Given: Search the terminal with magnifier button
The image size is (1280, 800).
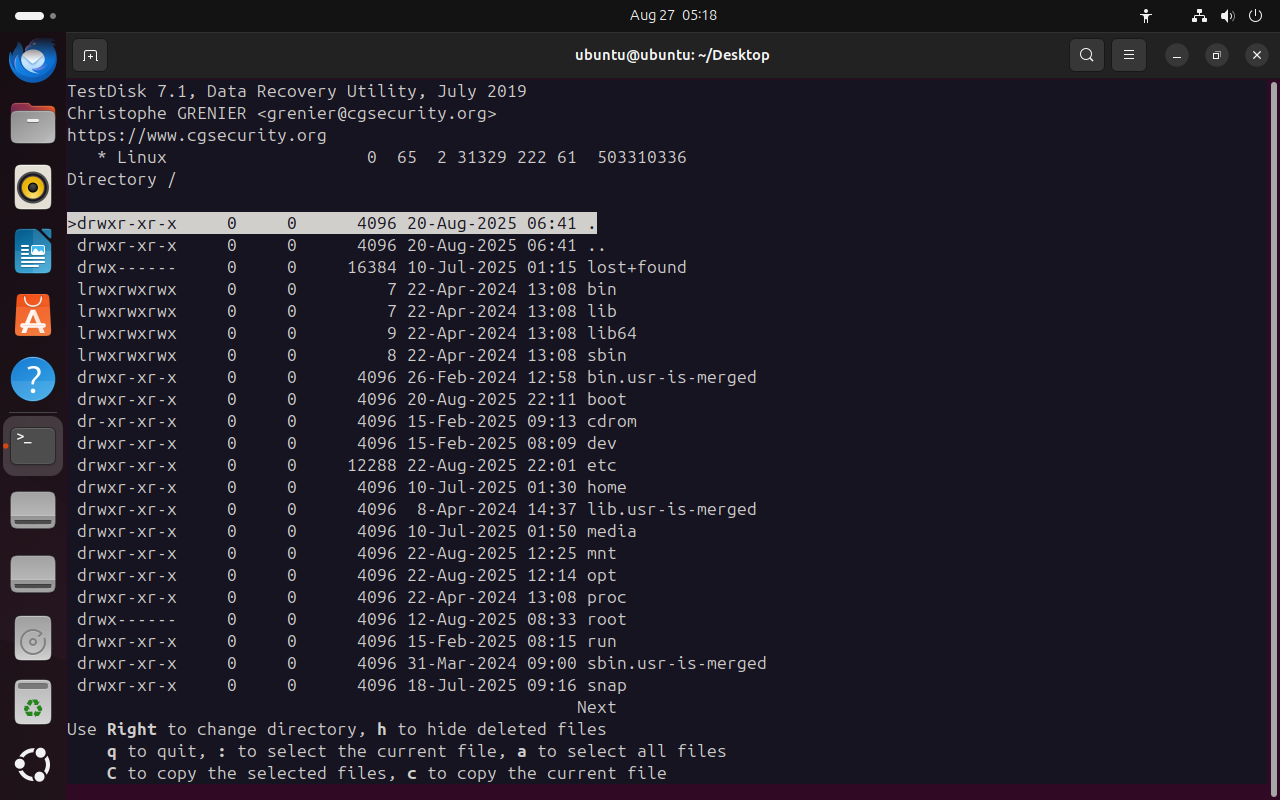Looking at the screenshot, I should [1087, 55].
